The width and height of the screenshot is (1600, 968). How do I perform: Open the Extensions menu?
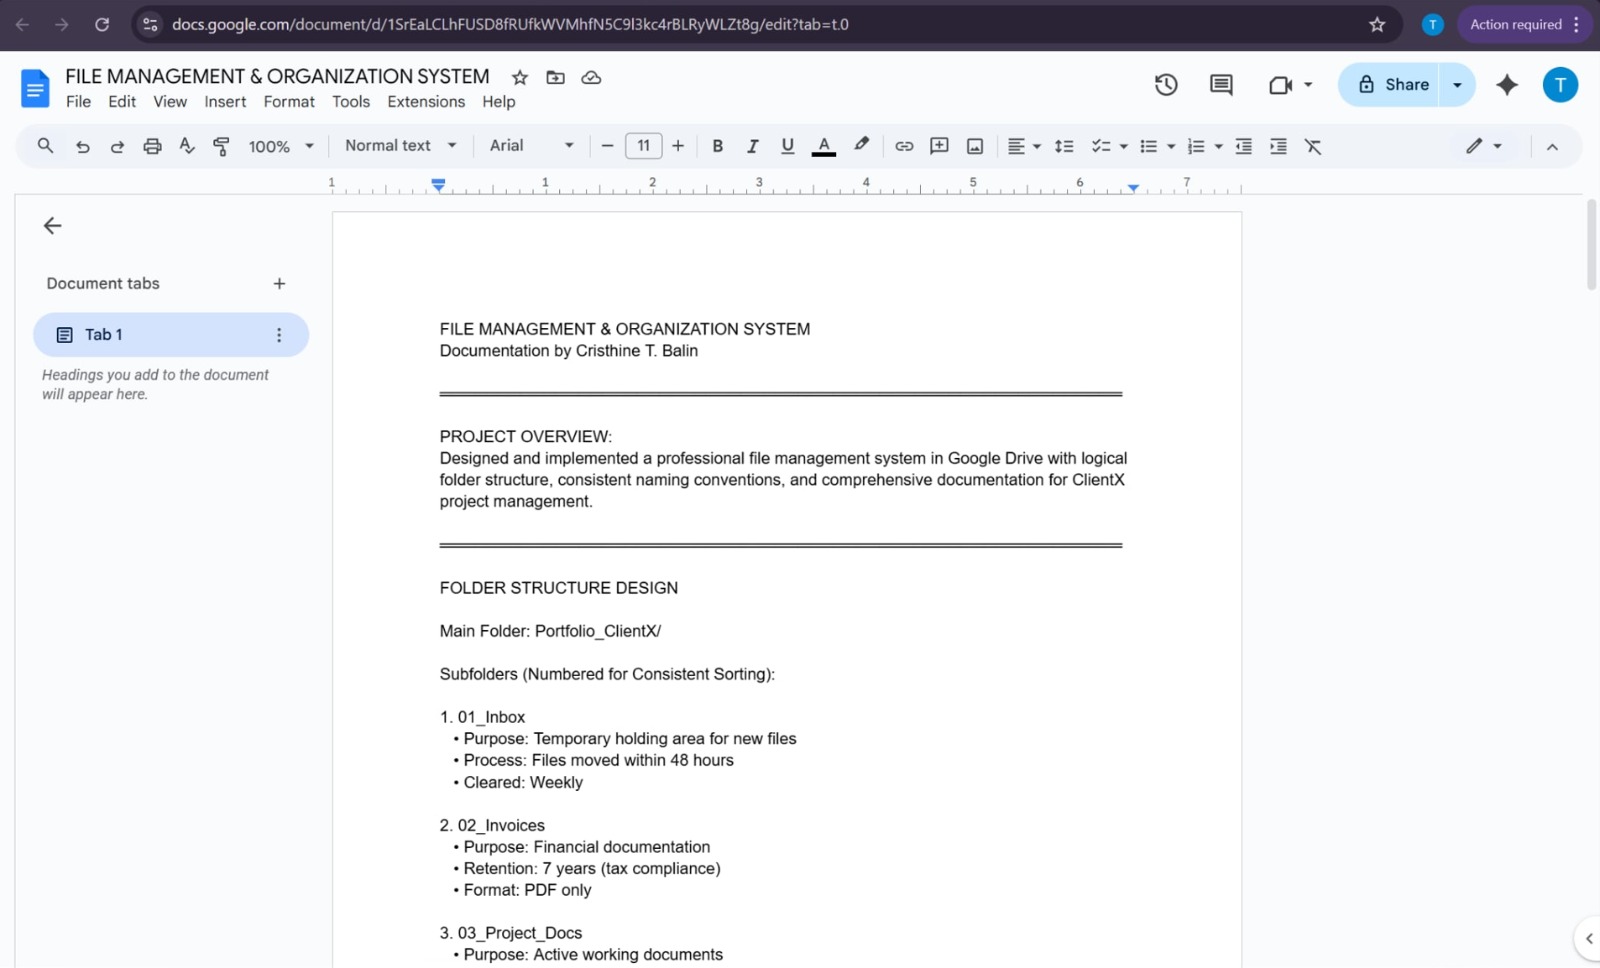pyautogui.click(x=426, y=102)
